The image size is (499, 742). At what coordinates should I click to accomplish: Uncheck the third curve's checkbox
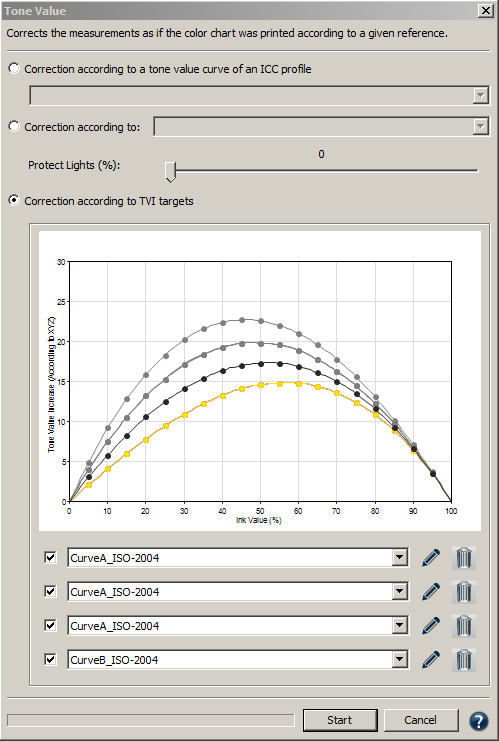point(50,626)
